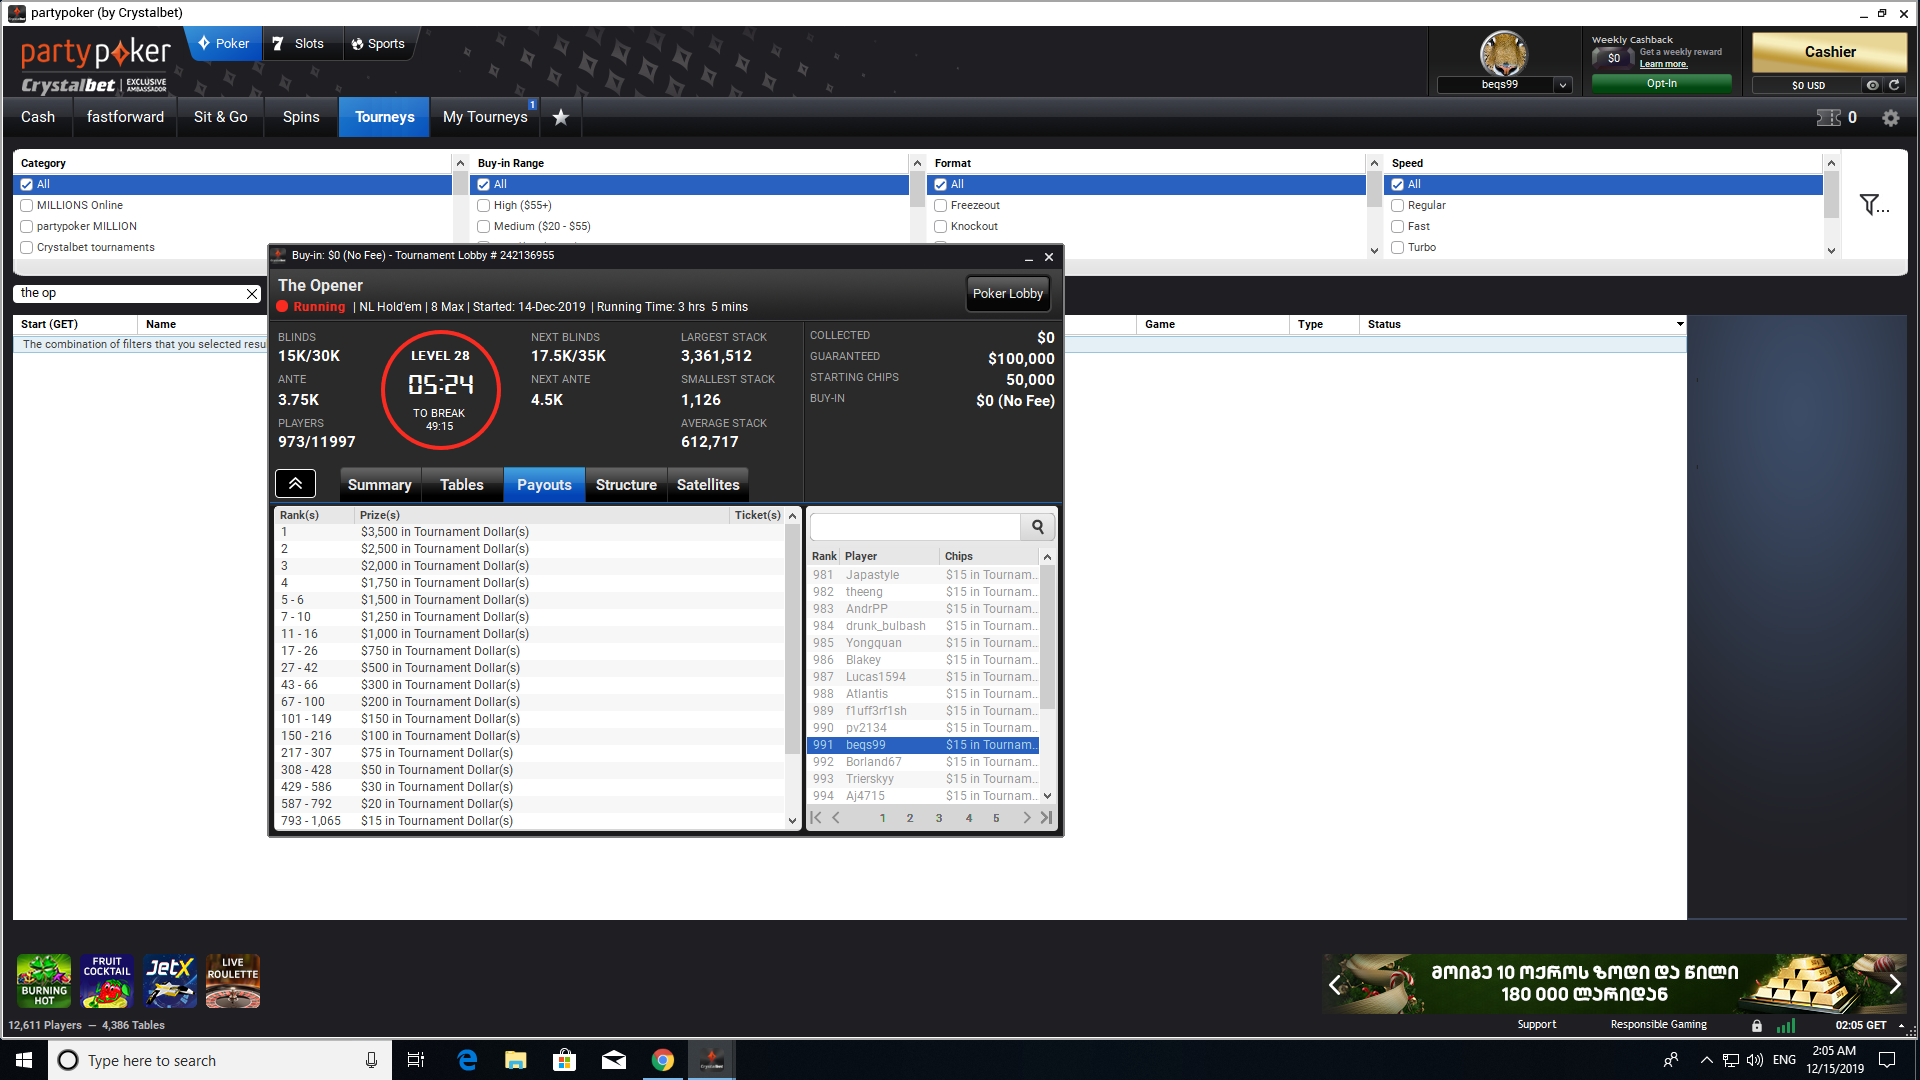
Task: Click the player search magnifier button
Action: pos(1037,527)
